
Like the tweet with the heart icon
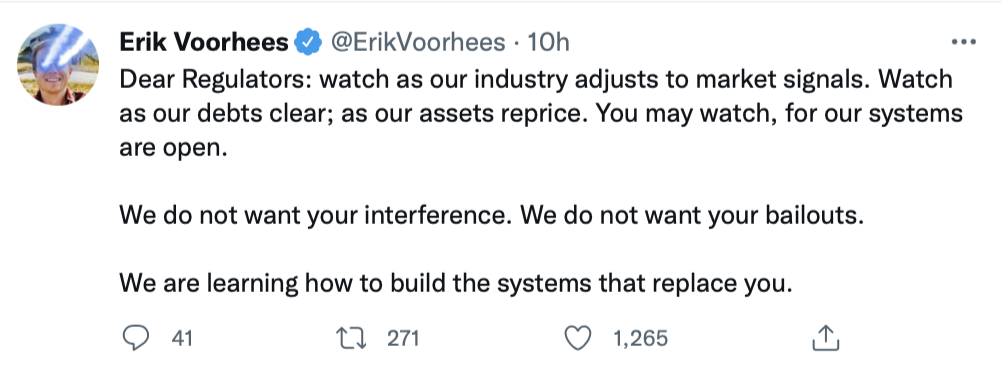(579, 338)
